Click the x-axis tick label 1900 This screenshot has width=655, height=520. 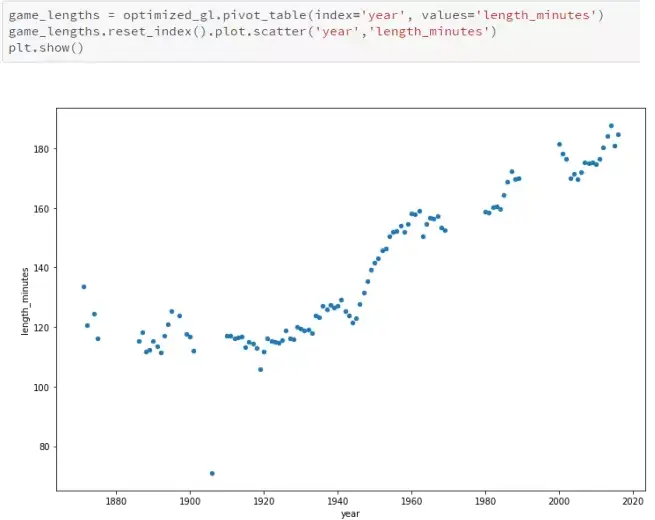pyautogui.click(x=190, y=501)
